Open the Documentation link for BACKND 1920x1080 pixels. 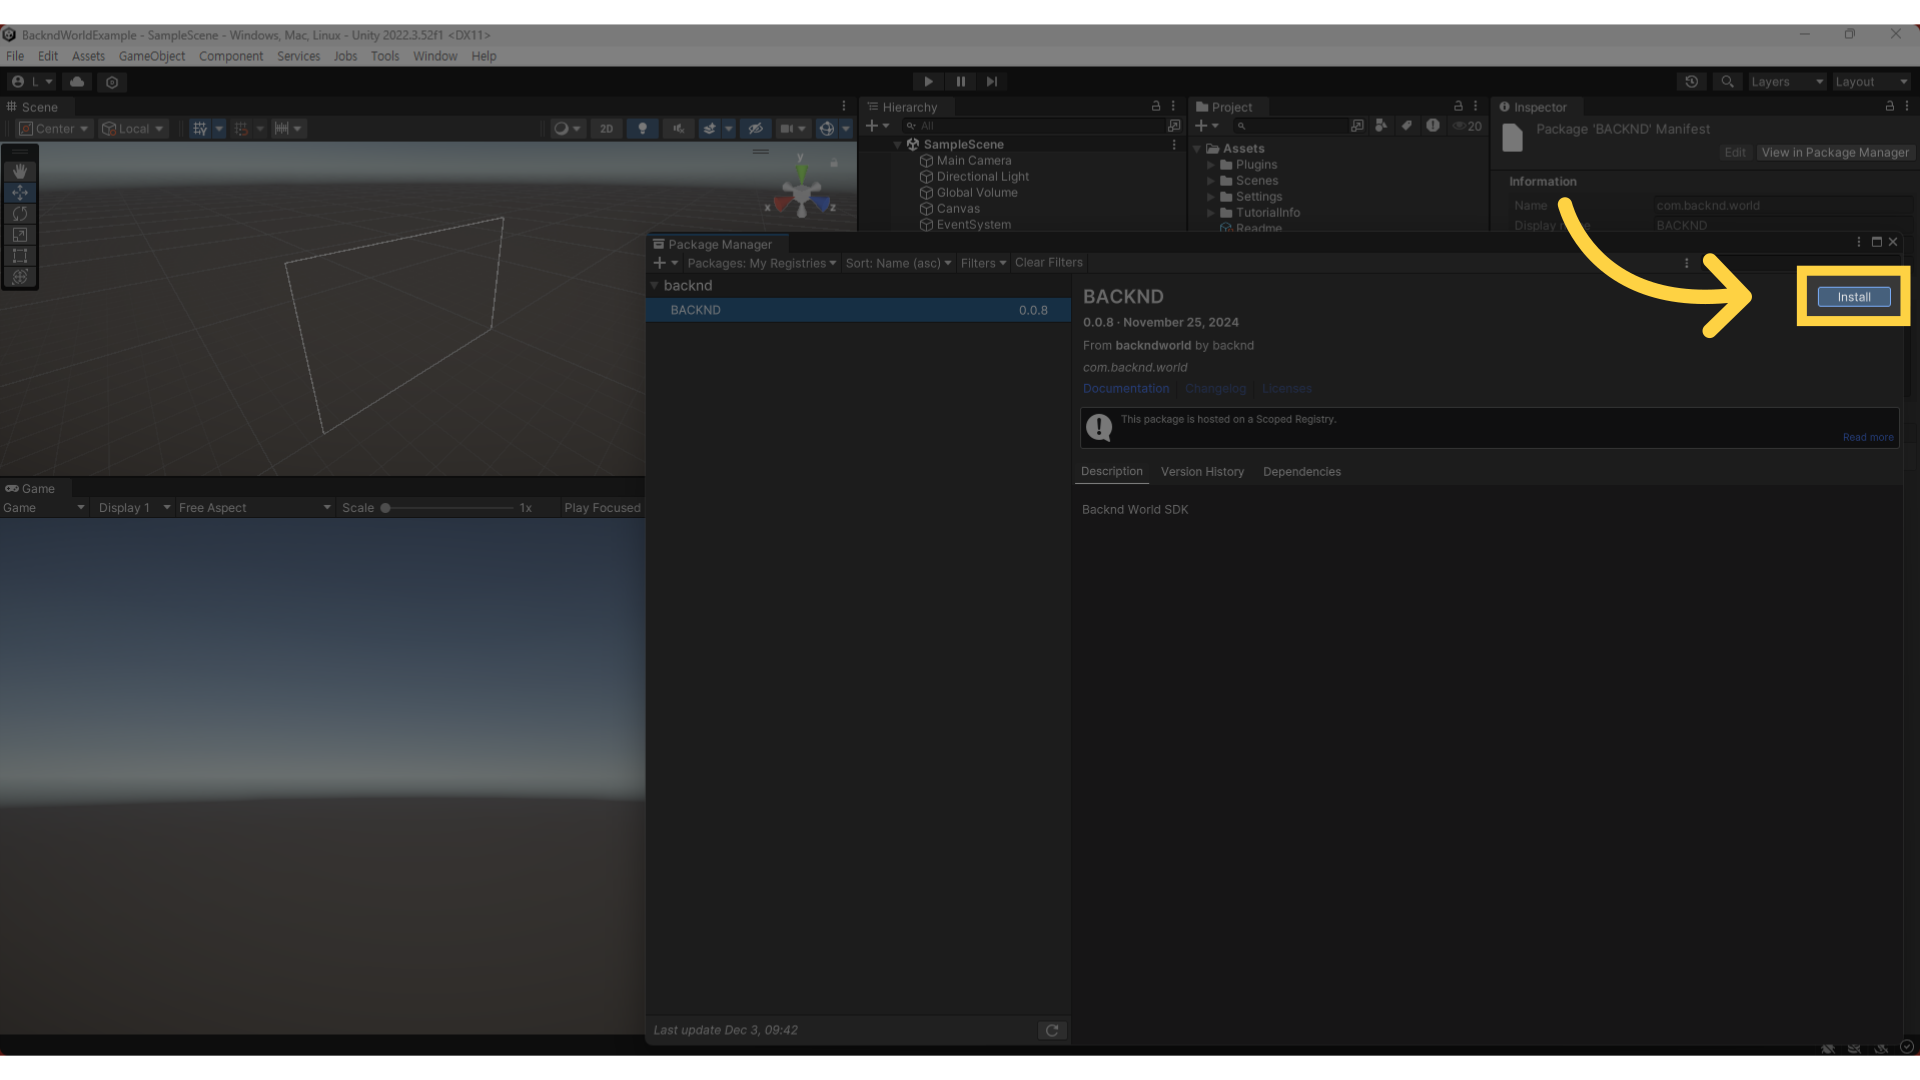coord(1125,388)
